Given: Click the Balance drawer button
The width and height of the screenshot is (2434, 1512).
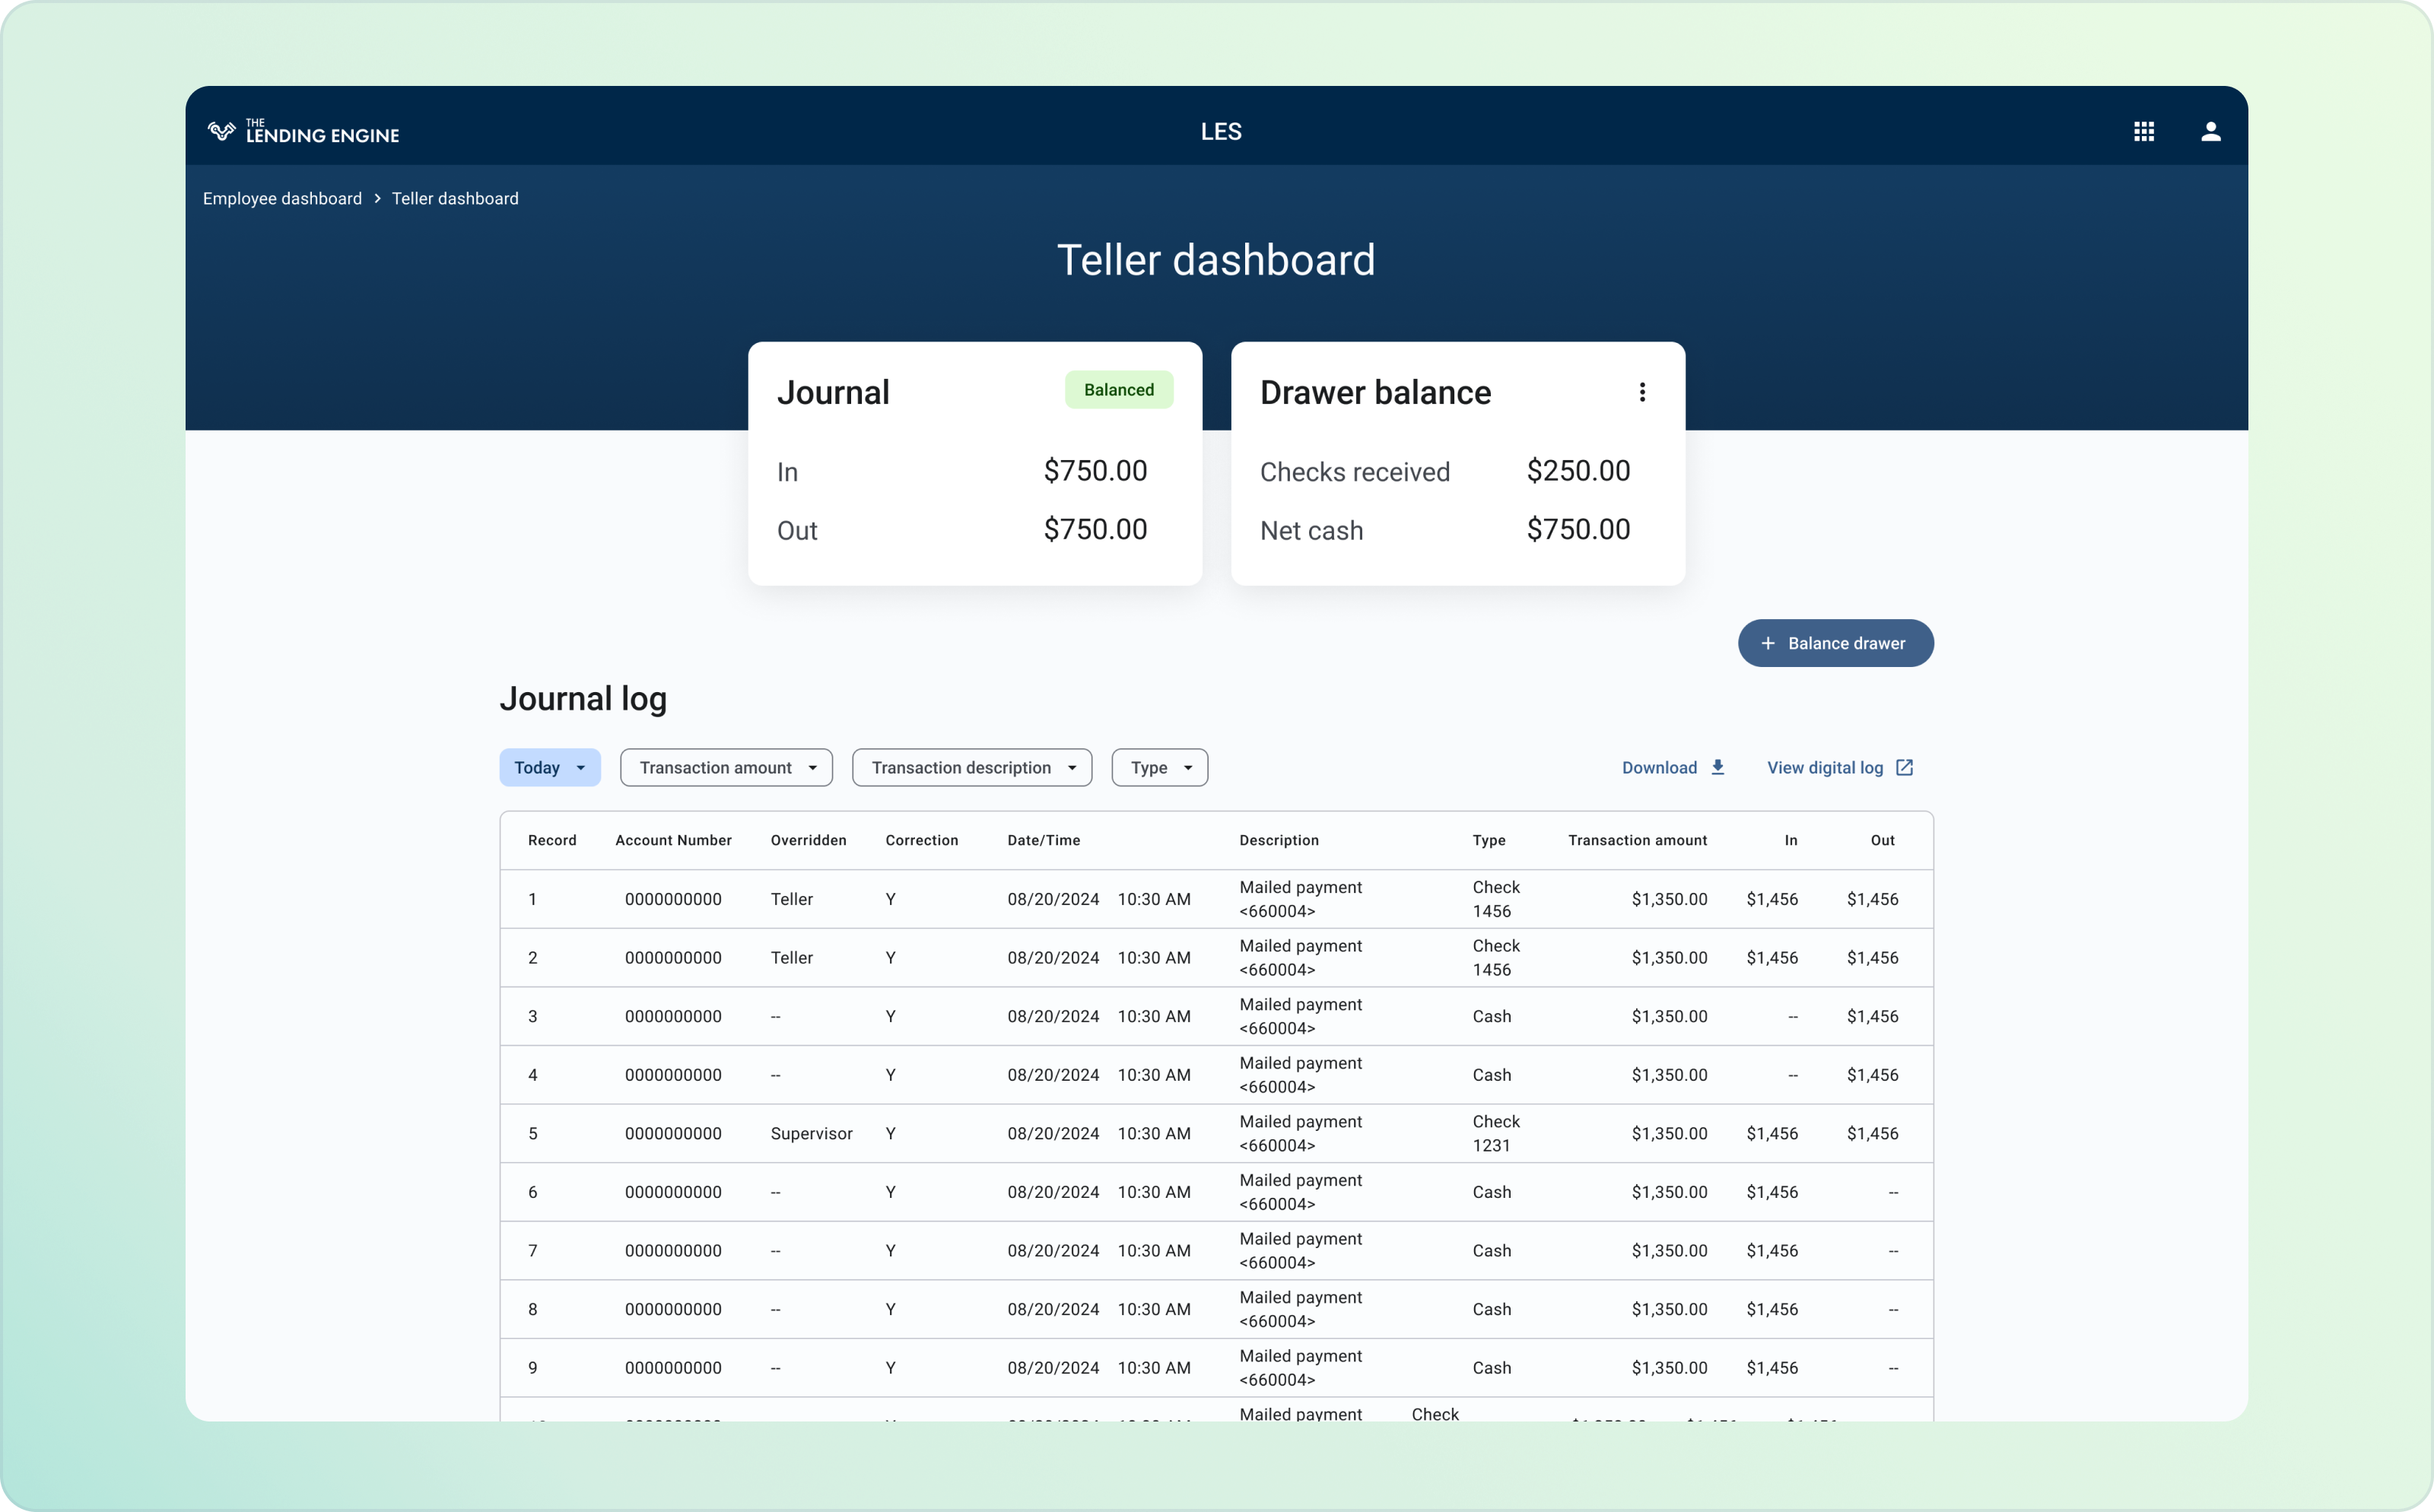Looking at the screenshot, I should coord(1834,643).
